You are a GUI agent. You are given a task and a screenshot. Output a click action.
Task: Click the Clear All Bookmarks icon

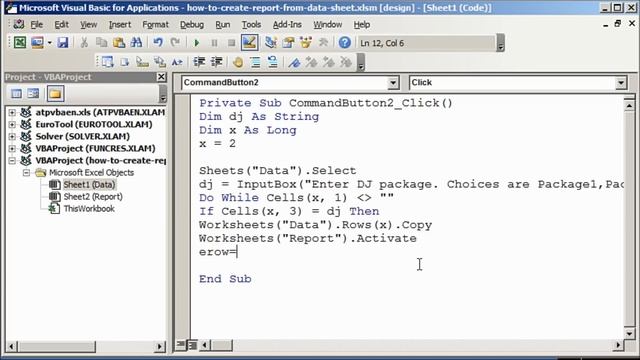(x=346, y=62)
